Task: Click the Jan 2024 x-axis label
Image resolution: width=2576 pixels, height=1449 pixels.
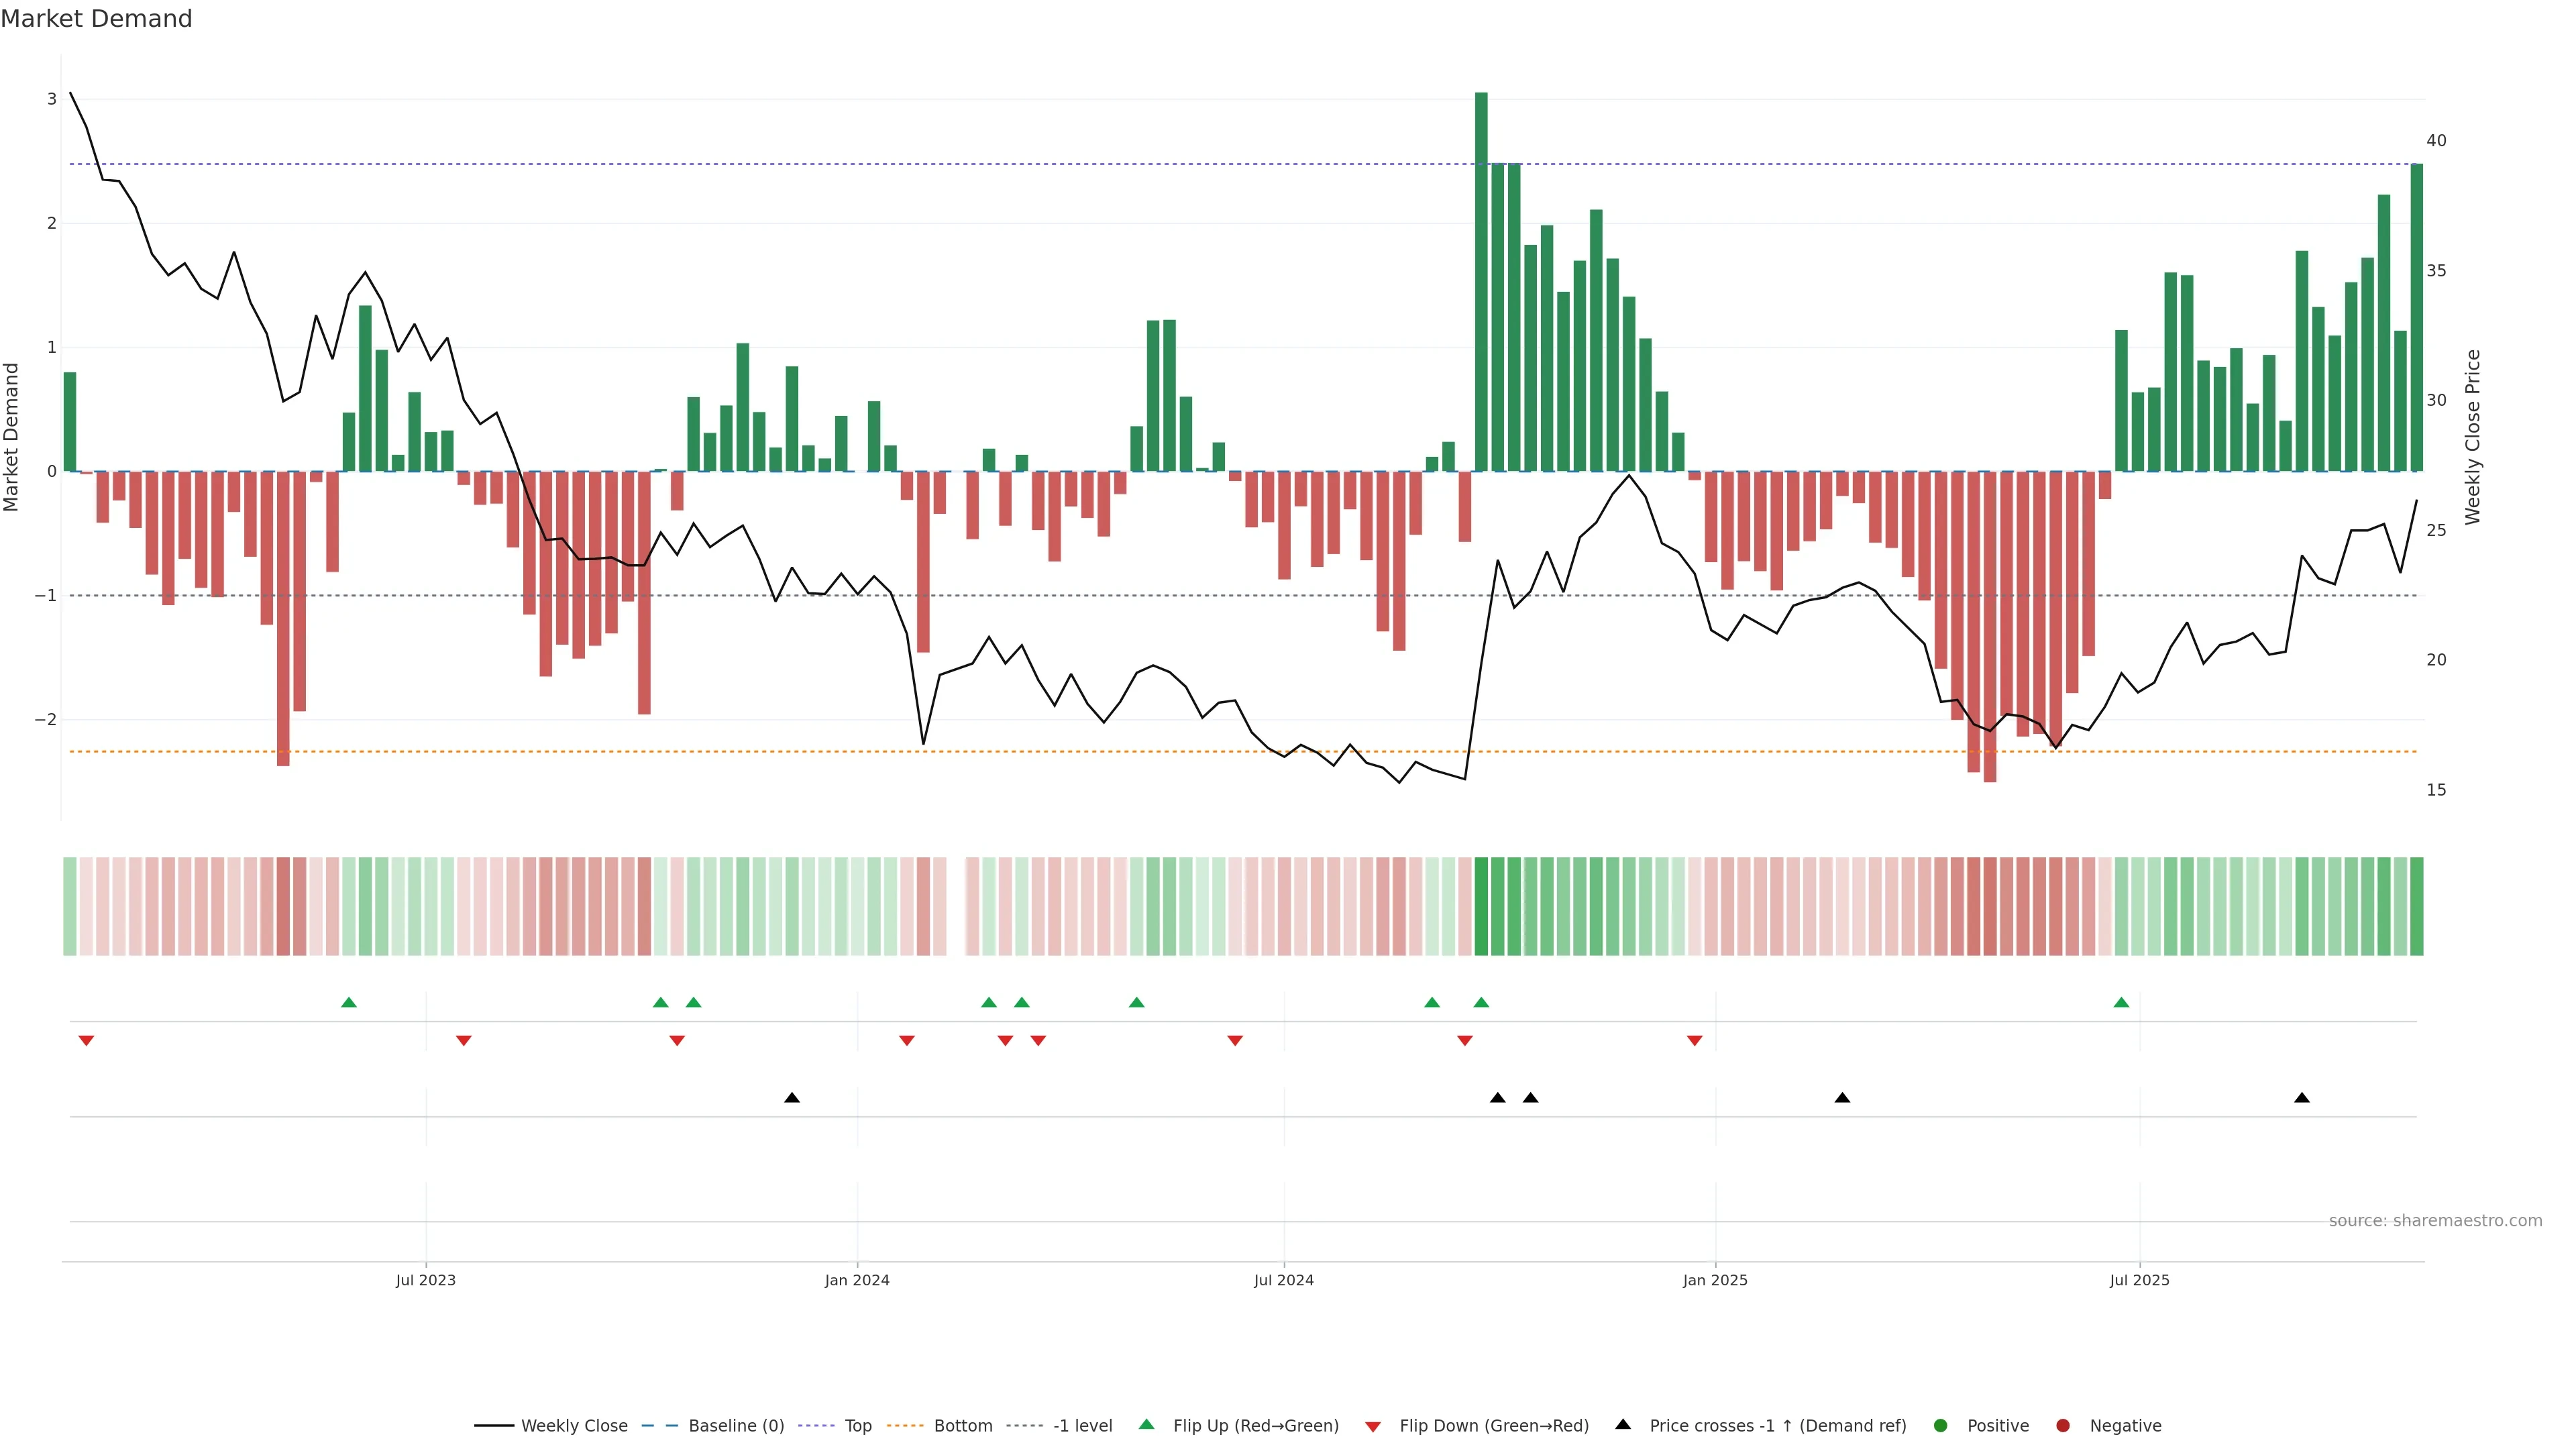Action: [856, 1280]
